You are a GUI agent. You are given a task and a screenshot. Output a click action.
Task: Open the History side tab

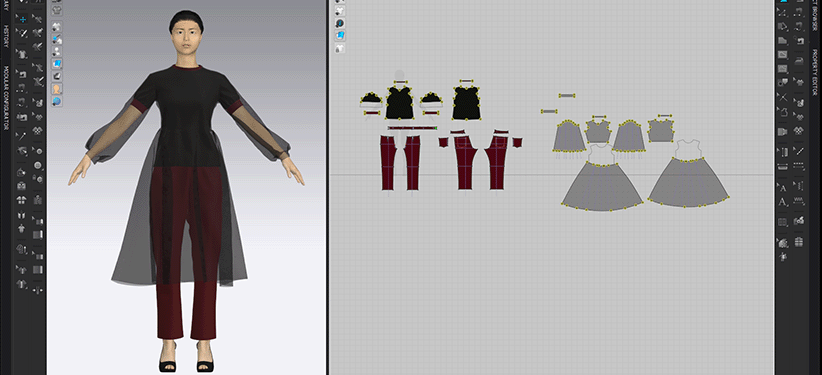pyautogui.click(x=6, y=38)
